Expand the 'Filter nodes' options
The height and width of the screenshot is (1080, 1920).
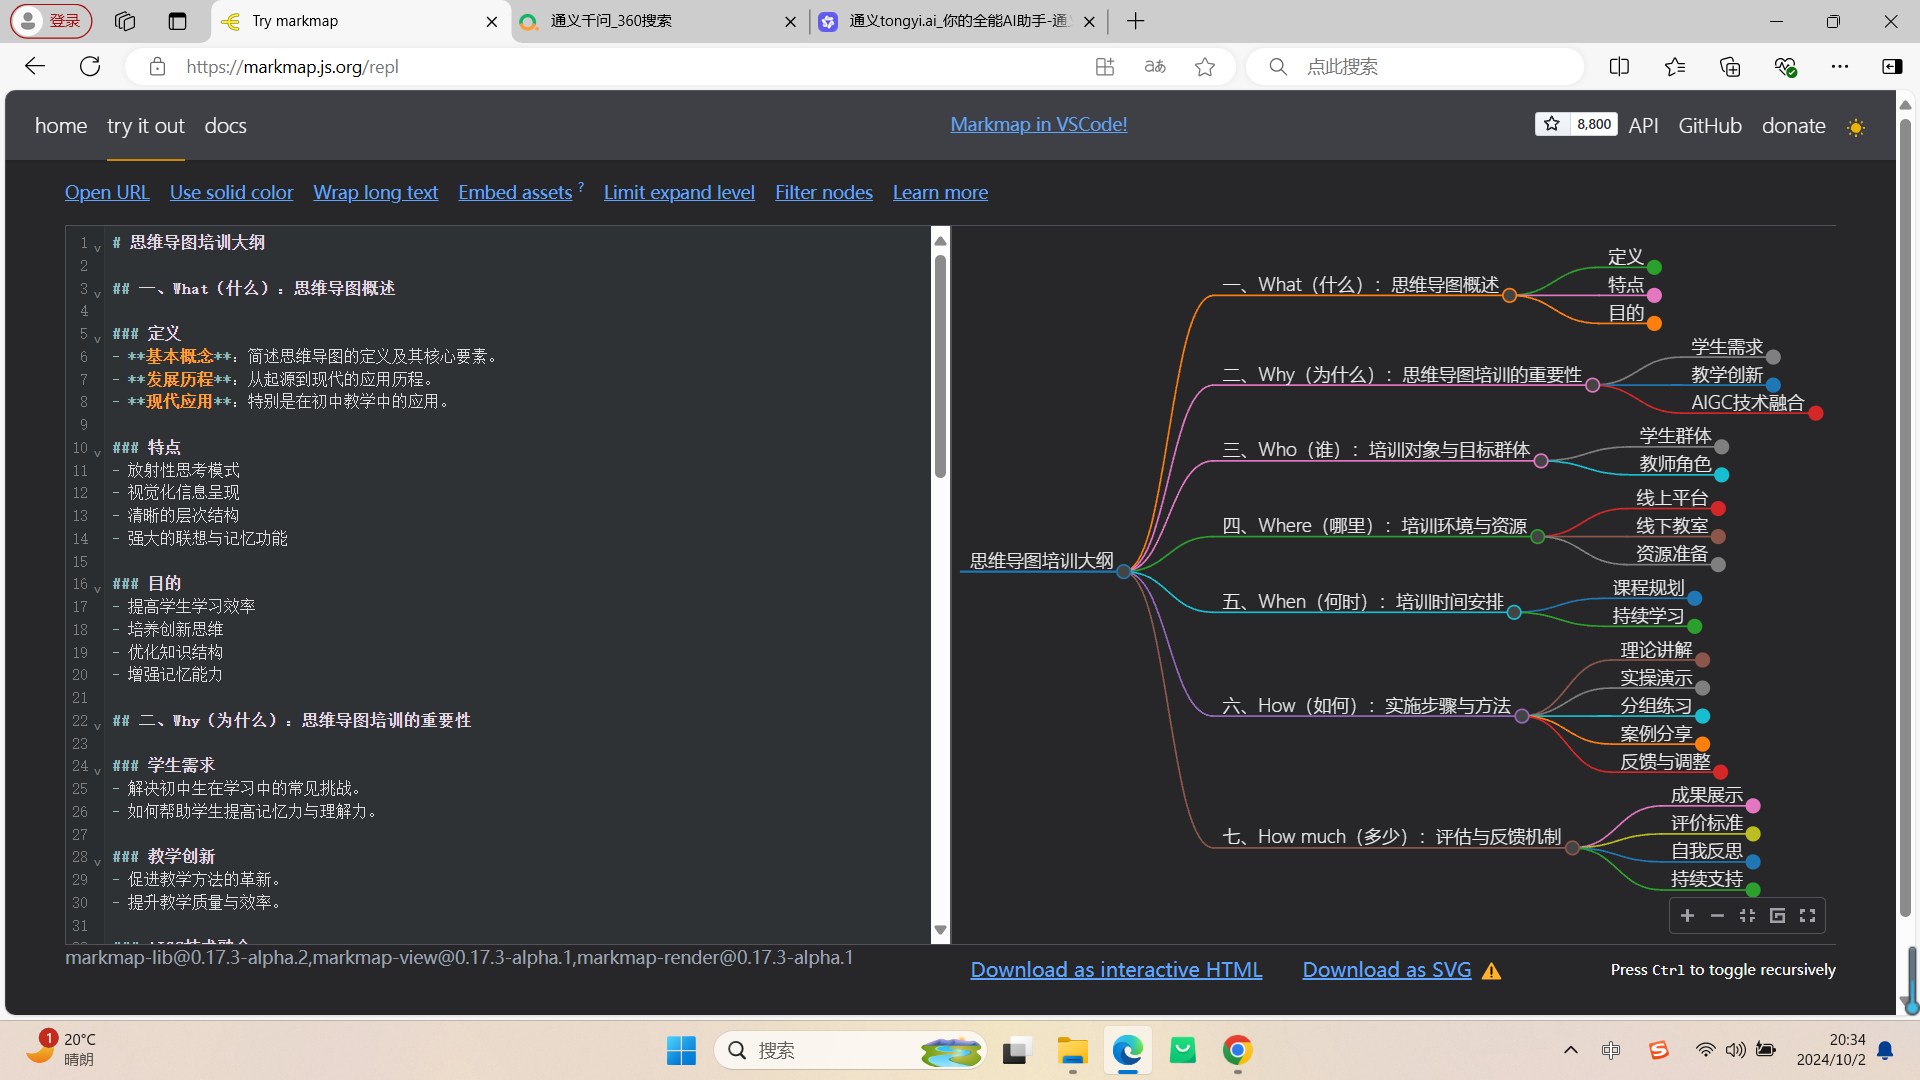tap(823, 191)
